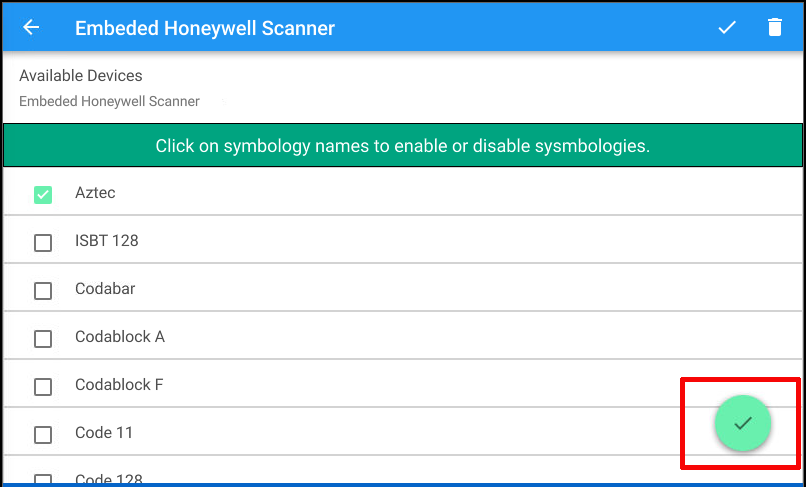806x487 pixels.
Task: Uncheck the Aztec symbology checkbox
Action: click(x=43, y=195)
